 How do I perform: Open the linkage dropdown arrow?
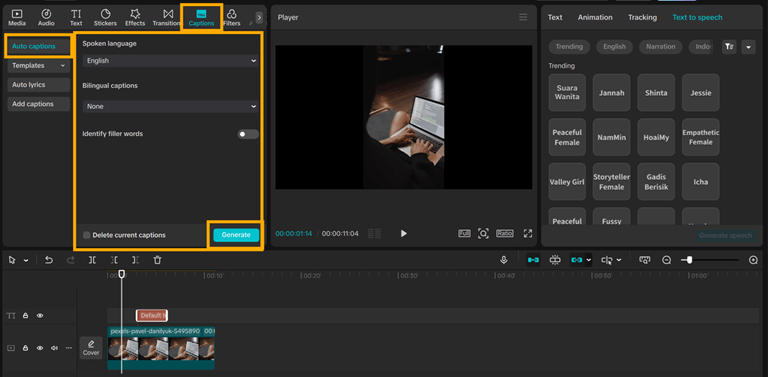click(589, 260)
